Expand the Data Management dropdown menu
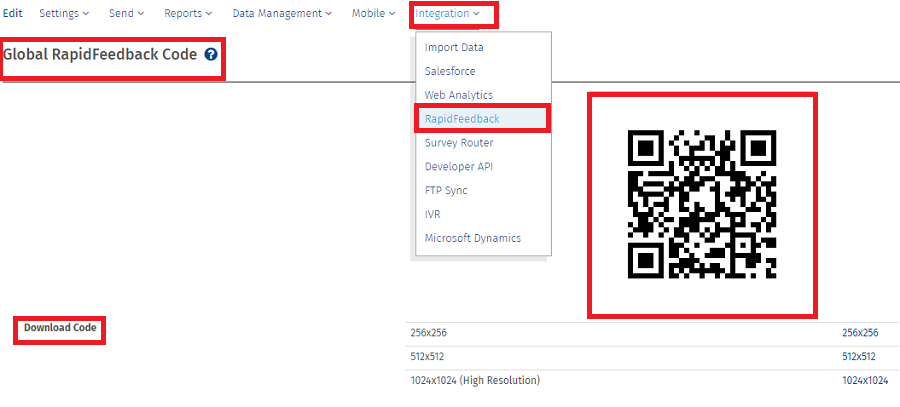 (282, 13)
